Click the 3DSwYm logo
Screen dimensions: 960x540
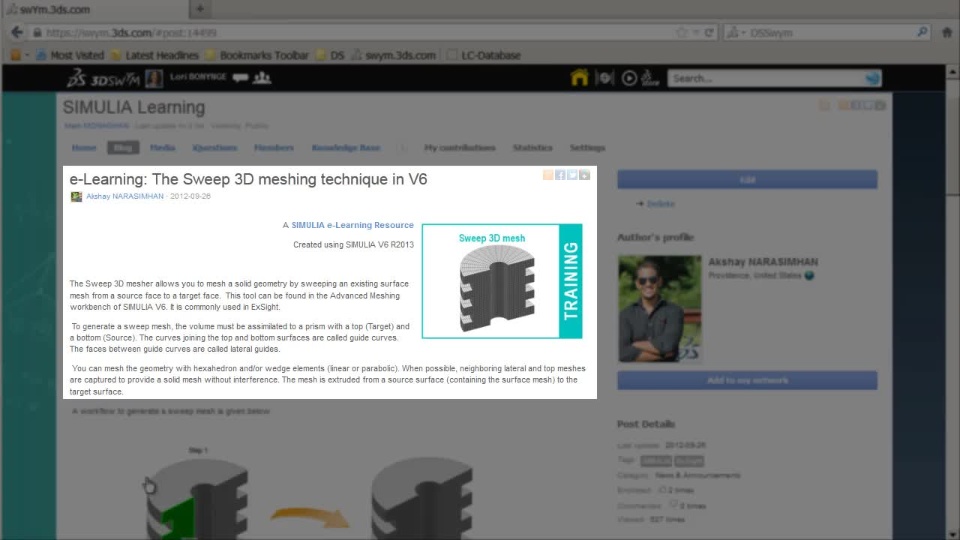point(103,78)
